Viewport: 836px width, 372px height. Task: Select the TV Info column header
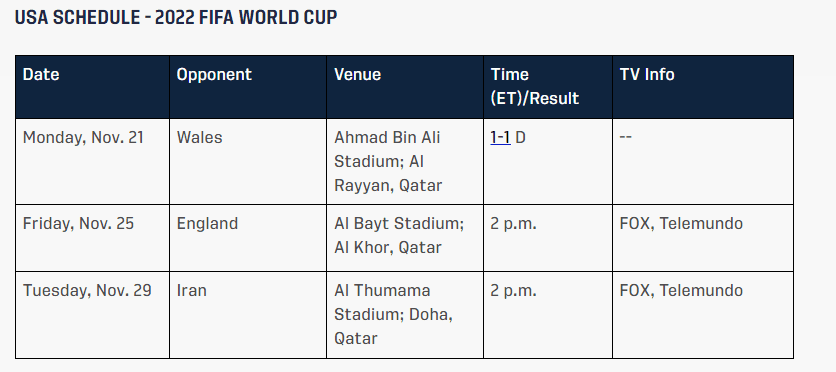click(x=703, y=87)
